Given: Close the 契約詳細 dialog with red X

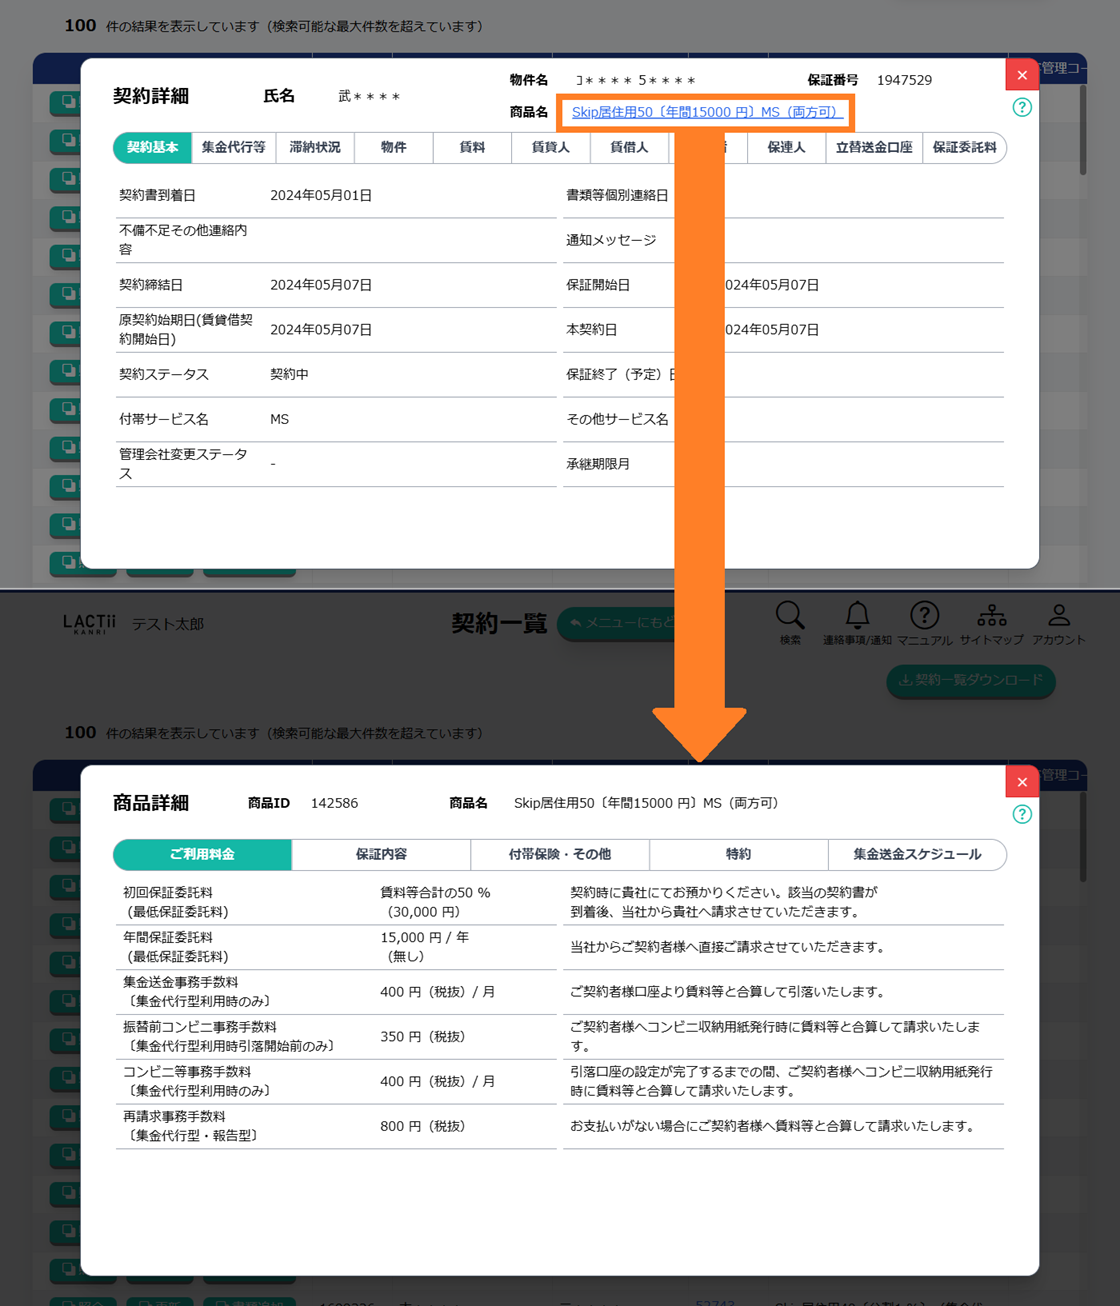Looking at the screenshot, I should [1022, 75].
